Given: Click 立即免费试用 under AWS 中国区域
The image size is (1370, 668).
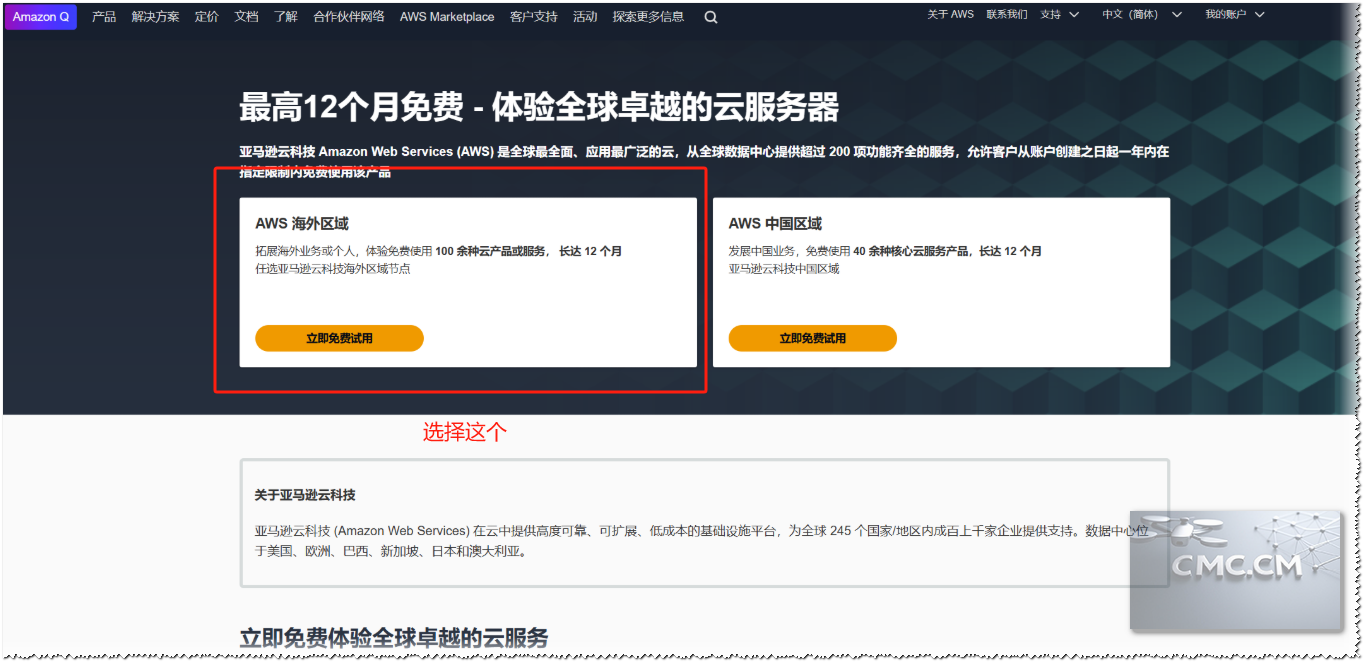Looking at the screenshot, I should pos(813,339).
